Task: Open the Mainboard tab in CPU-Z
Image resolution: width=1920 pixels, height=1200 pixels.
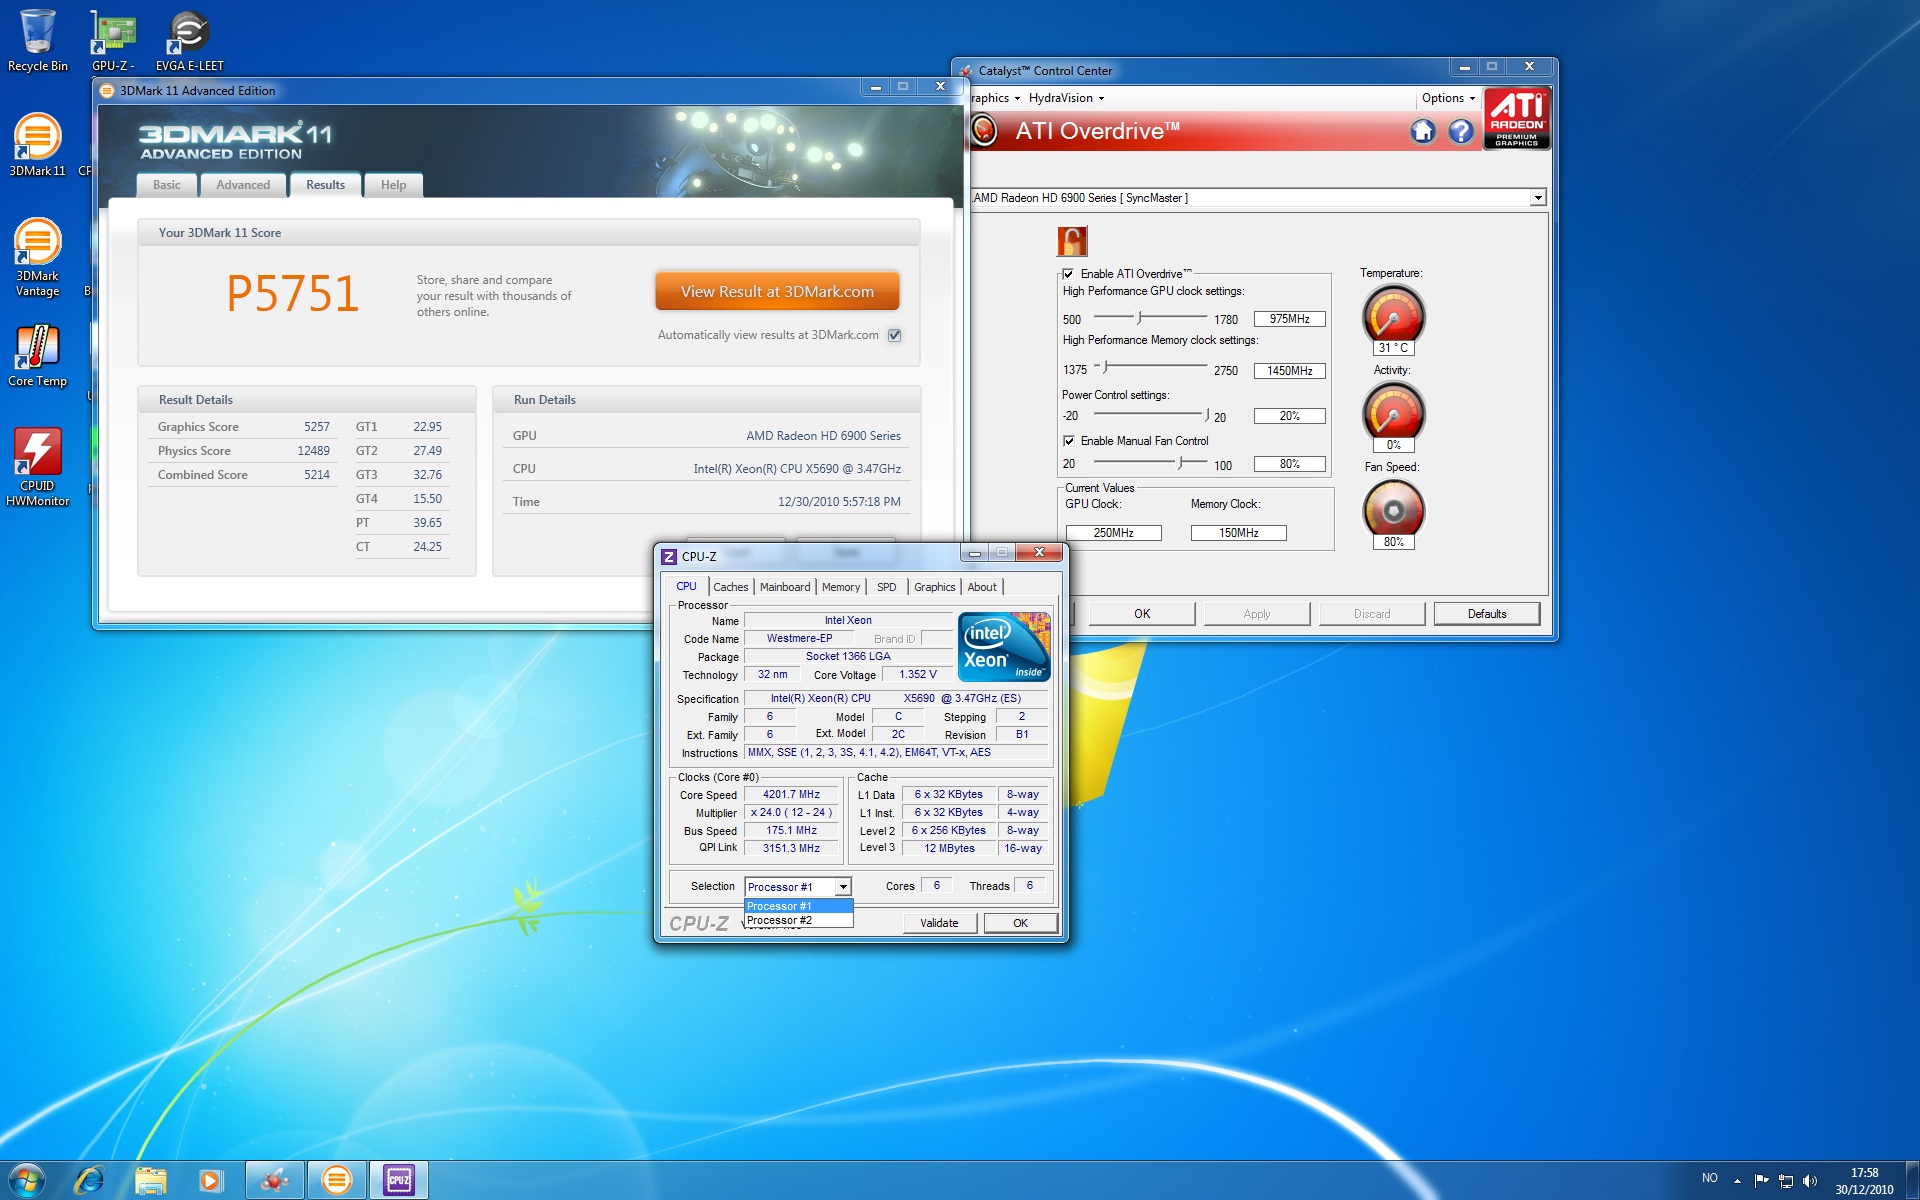Action: click(x=785, y=587)
